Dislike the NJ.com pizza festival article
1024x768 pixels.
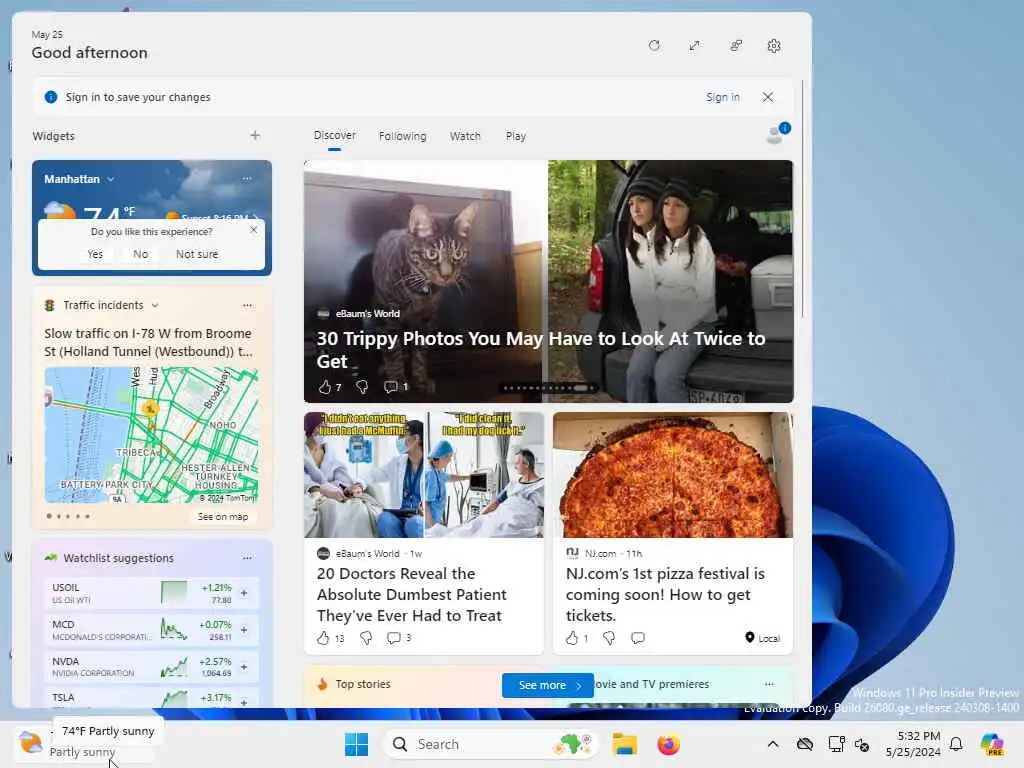609,638
